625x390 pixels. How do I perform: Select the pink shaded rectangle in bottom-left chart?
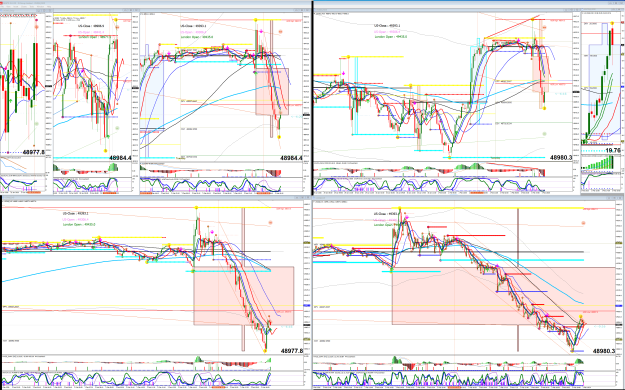pyautogui.click(x=244, y=295)
